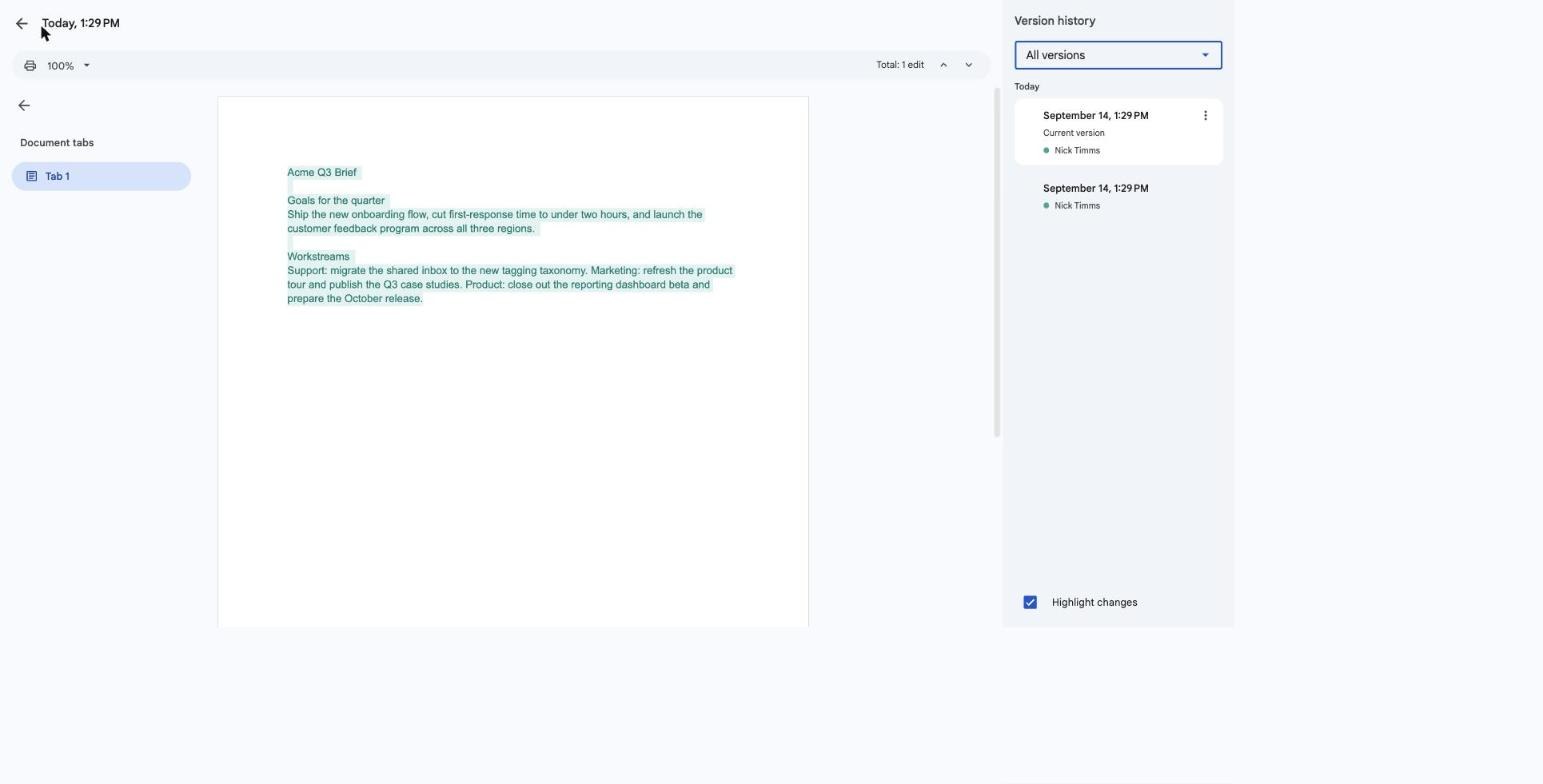Click the Version history panel title

pos(1054,20)
